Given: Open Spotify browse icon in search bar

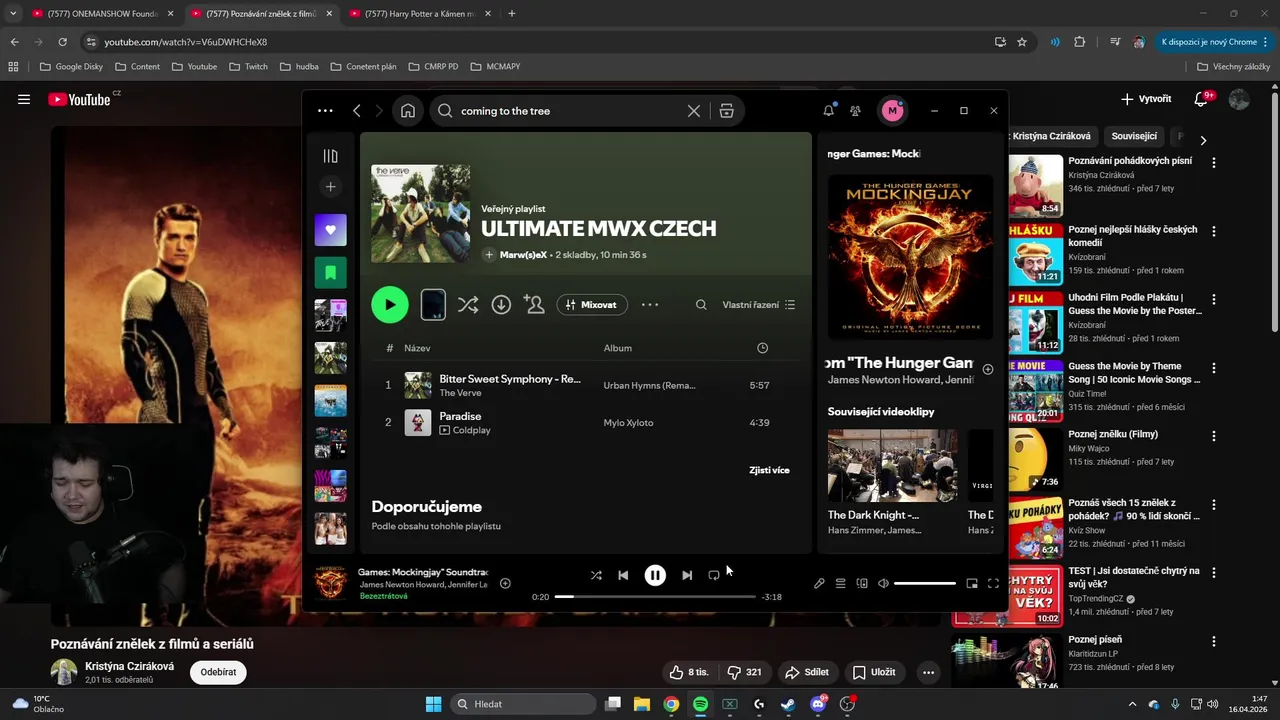Looking at the screenshot, I should pyautogui.click(x=727, y=111).
